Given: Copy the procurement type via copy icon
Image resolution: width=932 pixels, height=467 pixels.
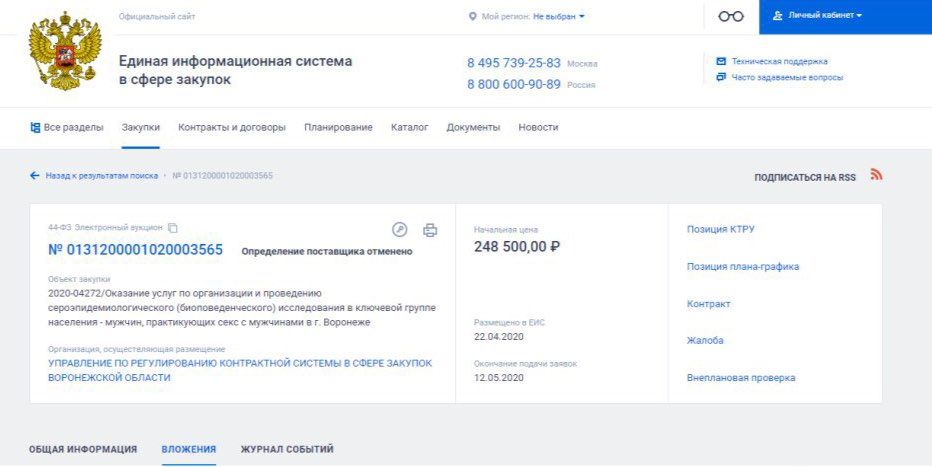Looking at the screenshot, I should point(172,228).
